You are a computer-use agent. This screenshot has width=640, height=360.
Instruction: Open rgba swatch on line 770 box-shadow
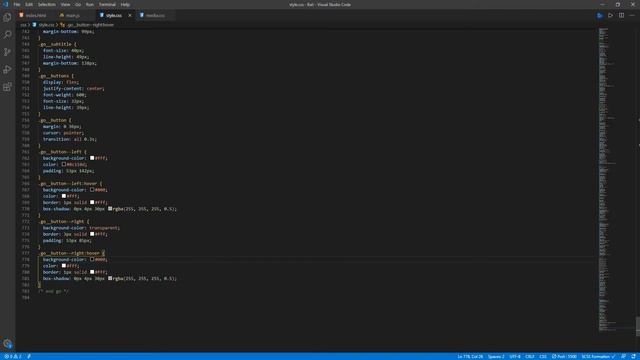tap(110, 209)
